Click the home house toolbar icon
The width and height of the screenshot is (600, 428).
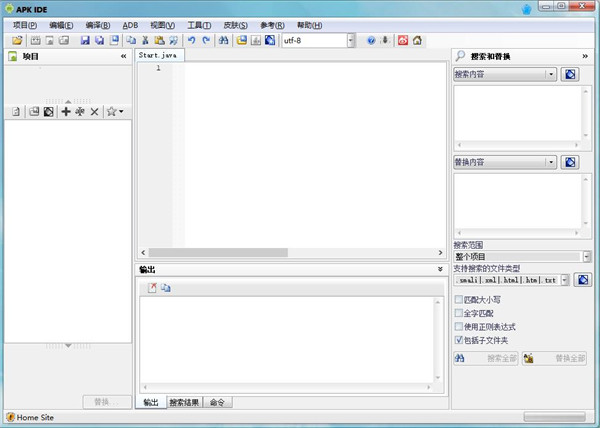(417, 40)
